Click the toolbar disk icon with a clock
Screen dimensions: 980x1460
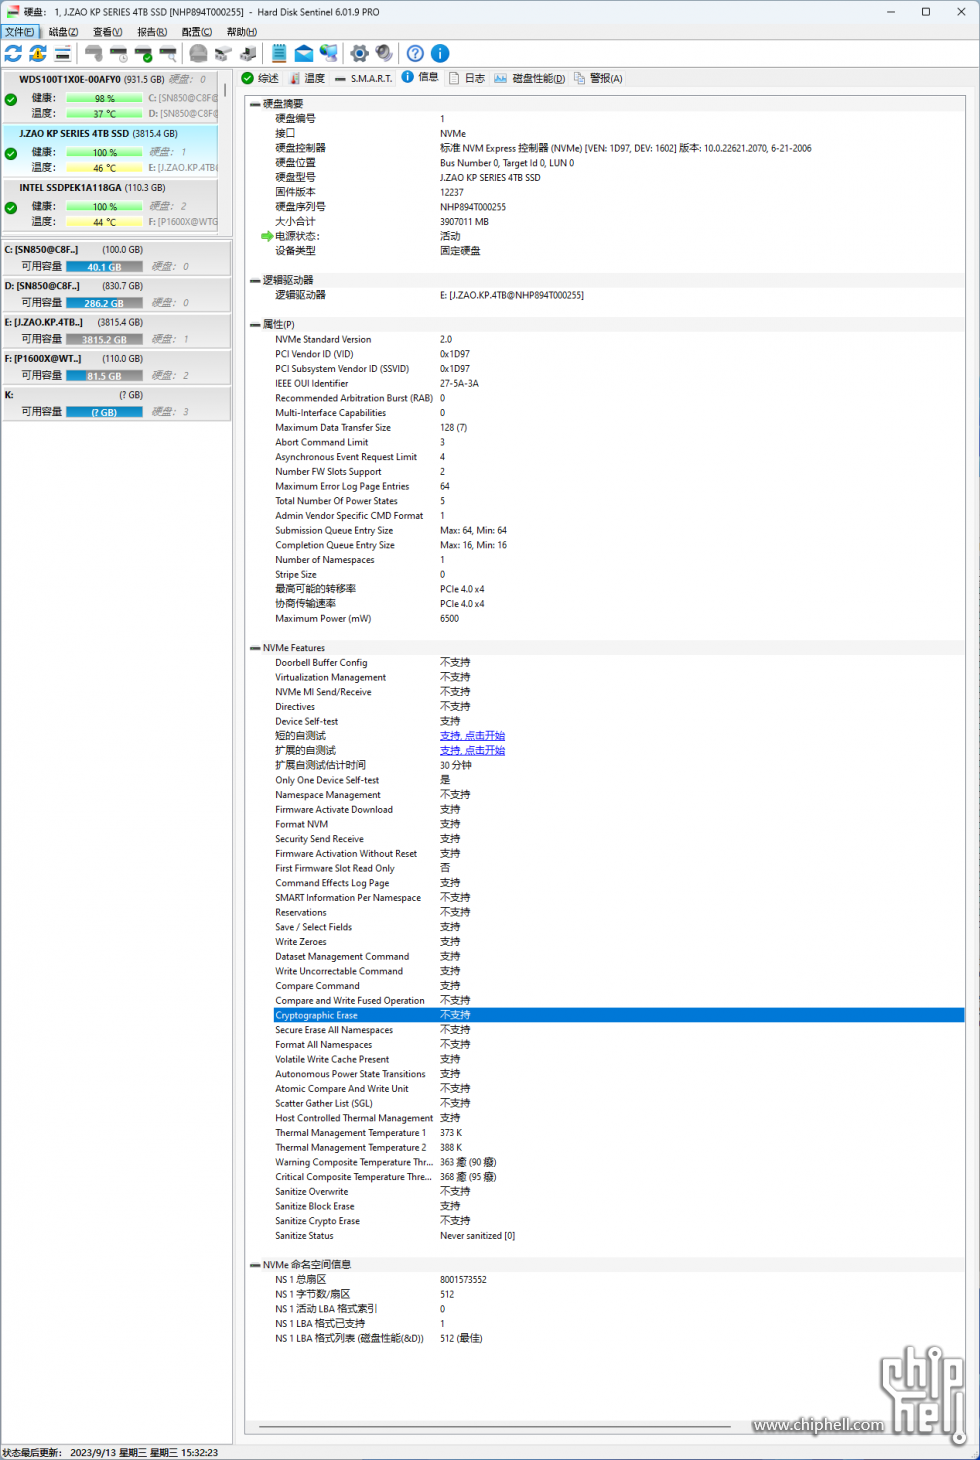[x=119, y=53]
